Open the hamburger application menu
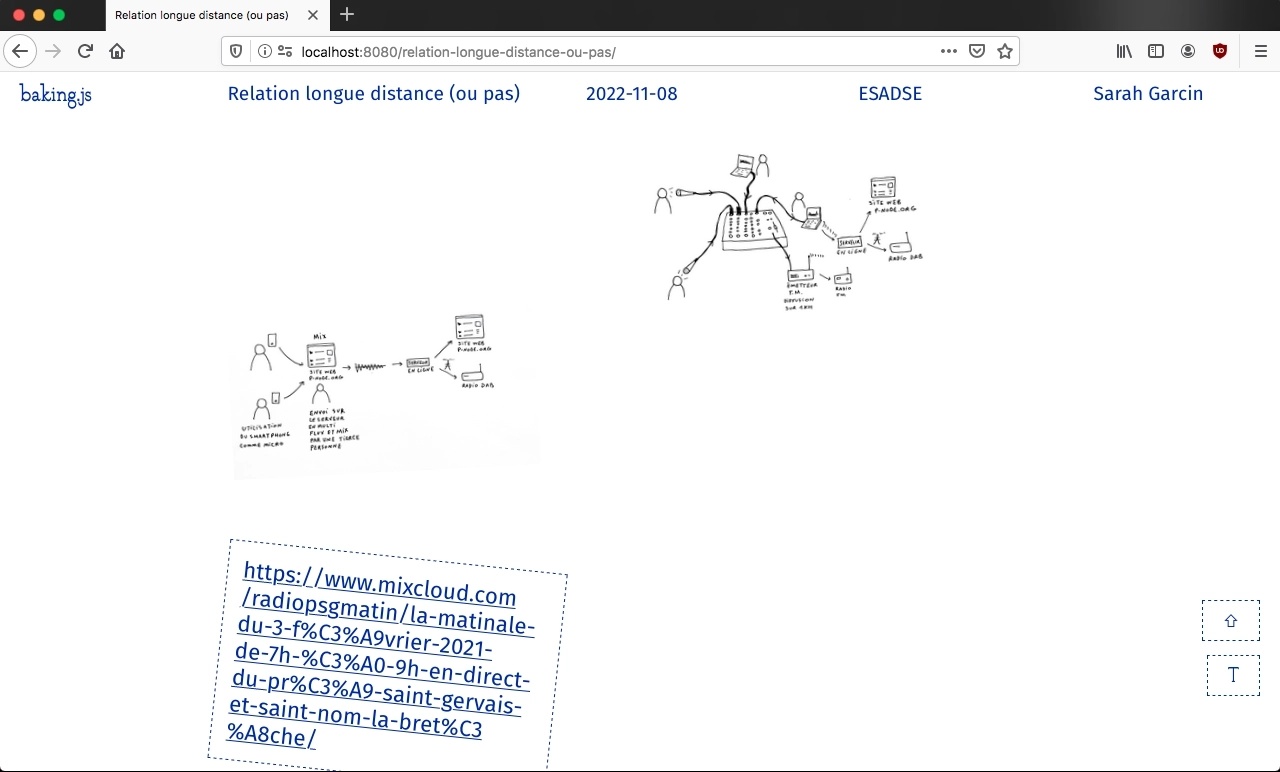The image size is (1280, 772). (1260, 51)
